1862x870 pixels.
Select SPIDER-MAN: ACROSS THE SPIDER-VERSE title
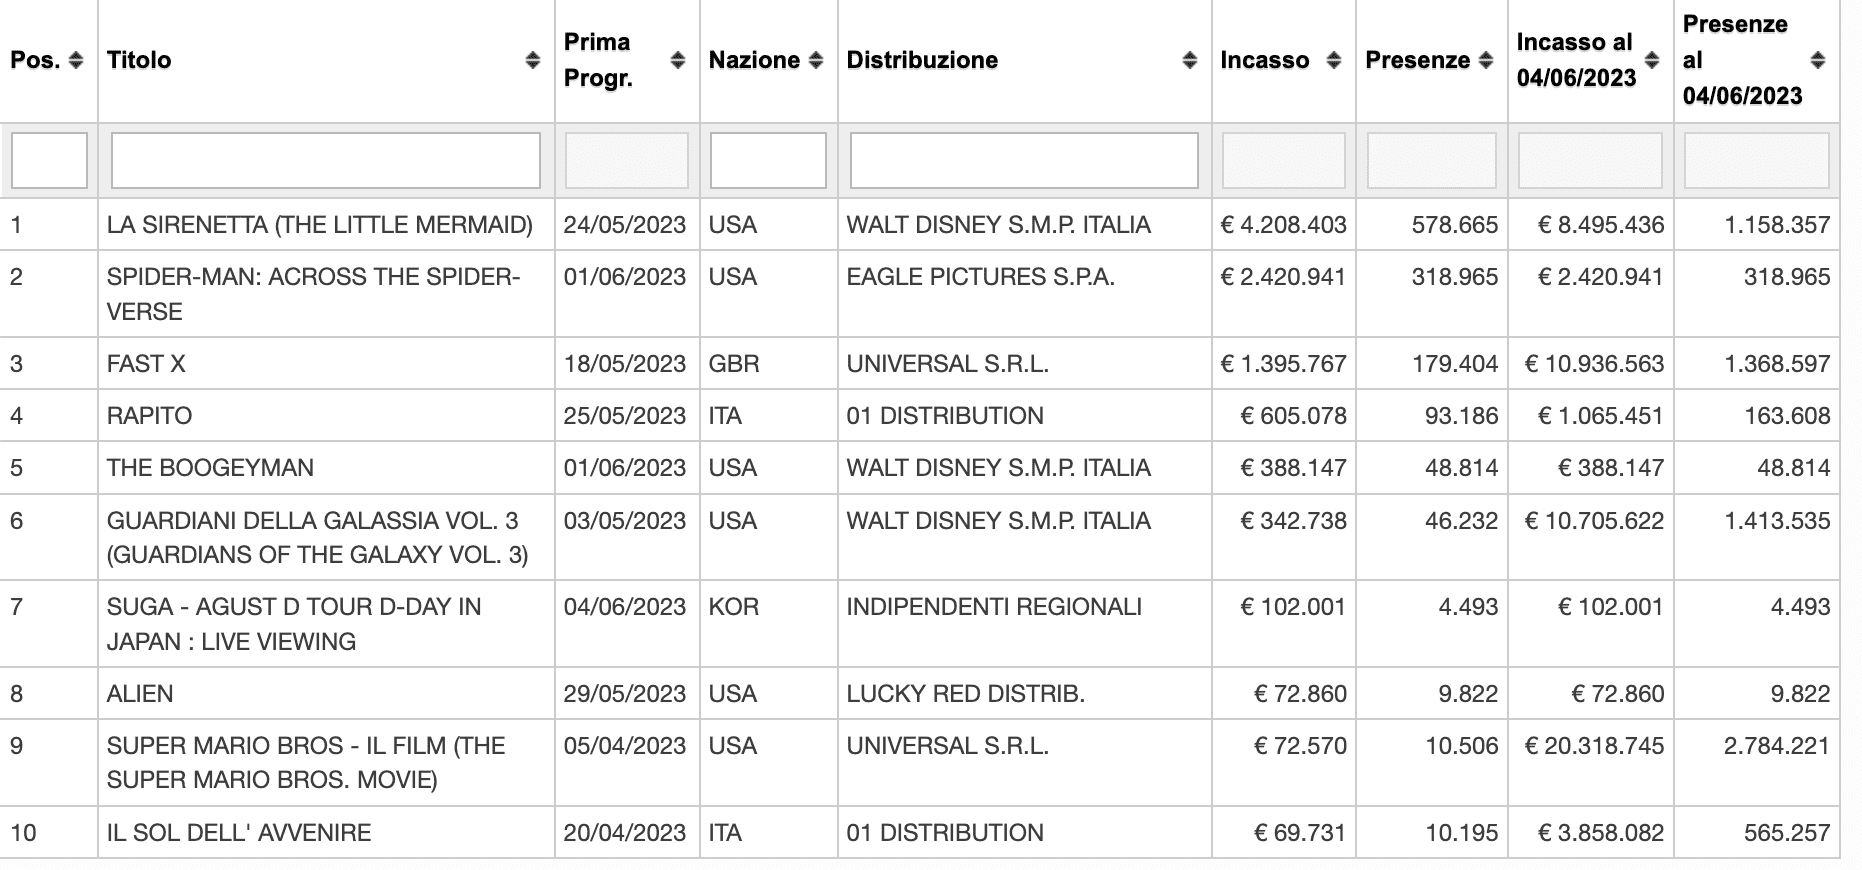click(x=314, y=294)
